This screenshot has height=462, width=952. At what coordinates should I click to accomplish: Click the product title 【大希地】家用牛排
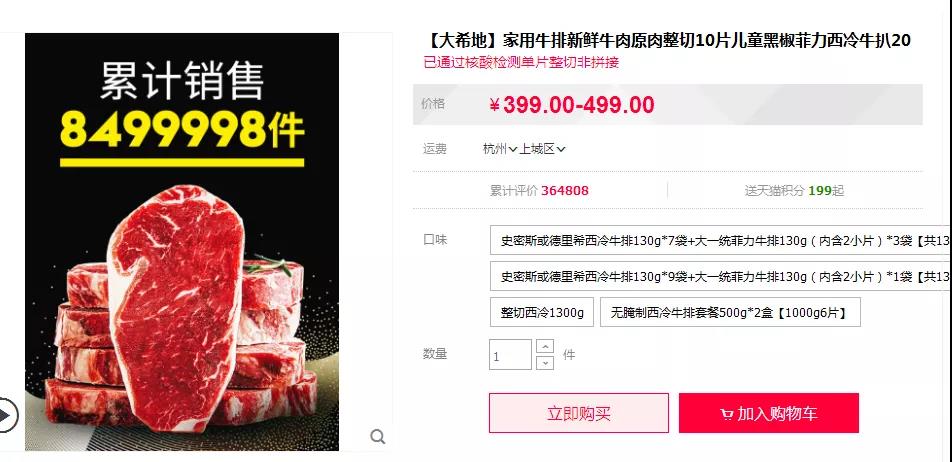(668, 41)
